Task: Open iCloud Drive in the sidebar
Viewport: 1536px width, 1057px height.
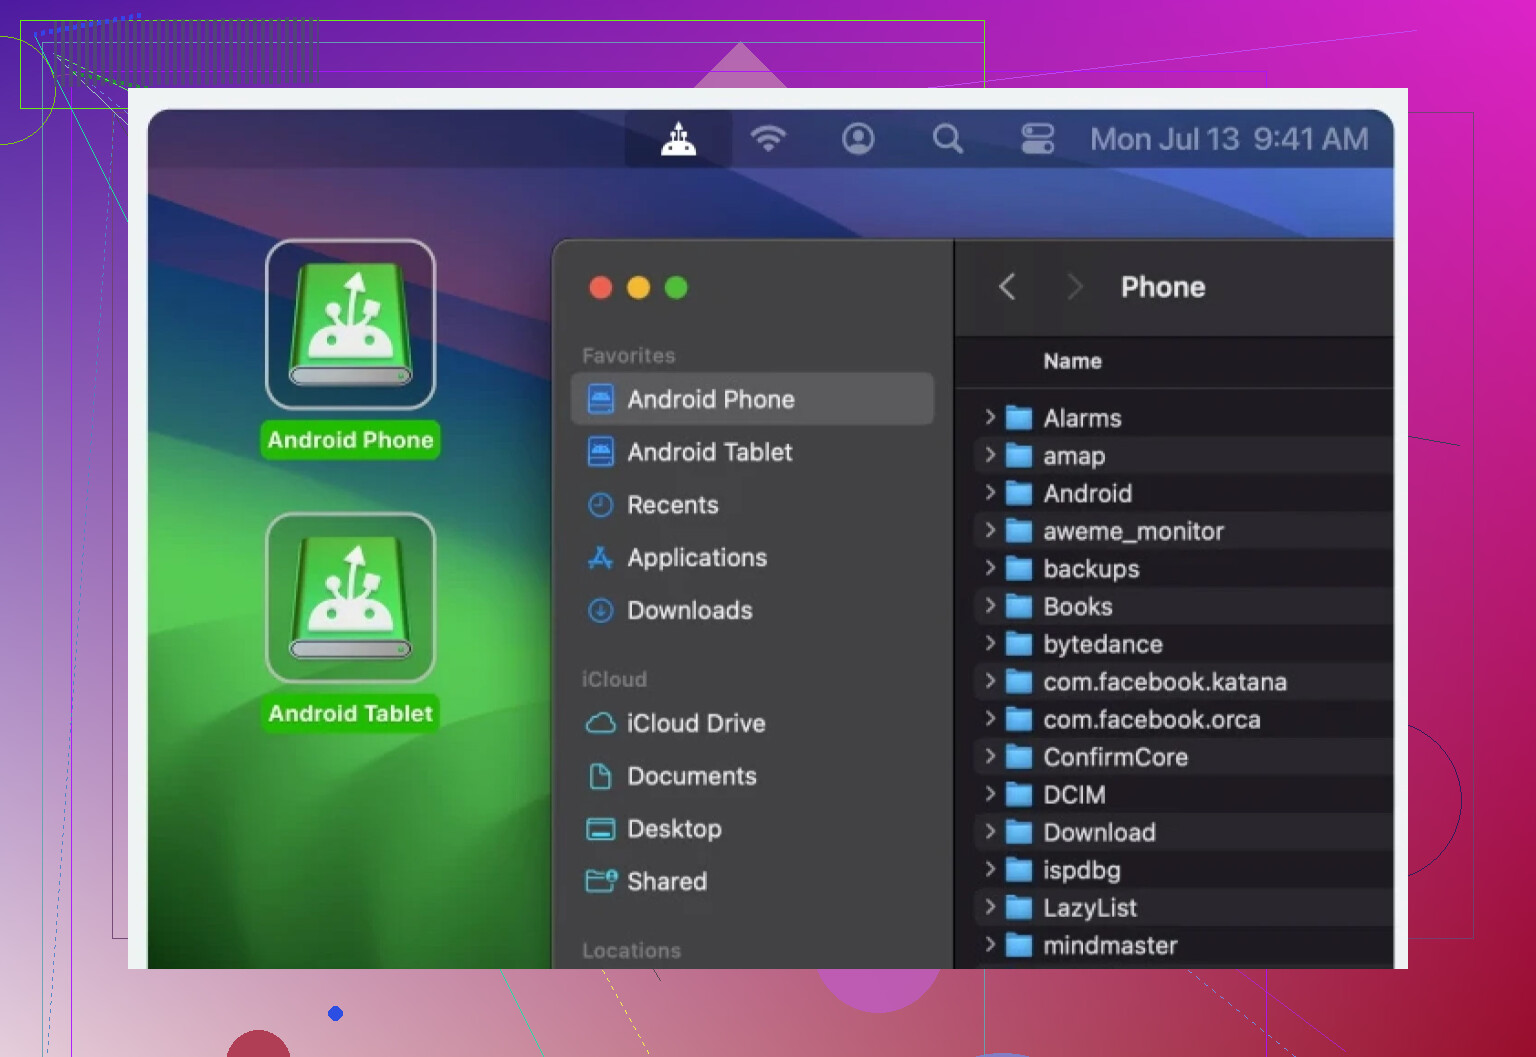Action: (x=752, y=723)
